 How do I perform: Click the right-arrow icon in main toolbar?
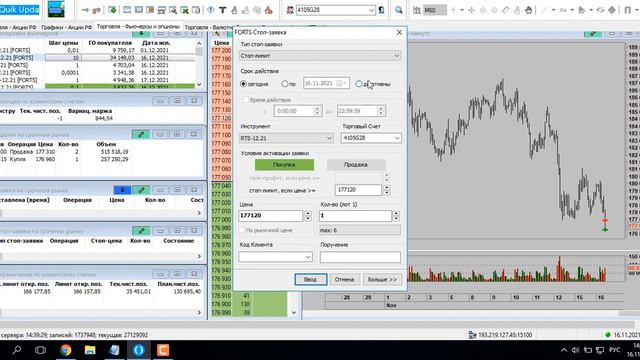[84, 10]
